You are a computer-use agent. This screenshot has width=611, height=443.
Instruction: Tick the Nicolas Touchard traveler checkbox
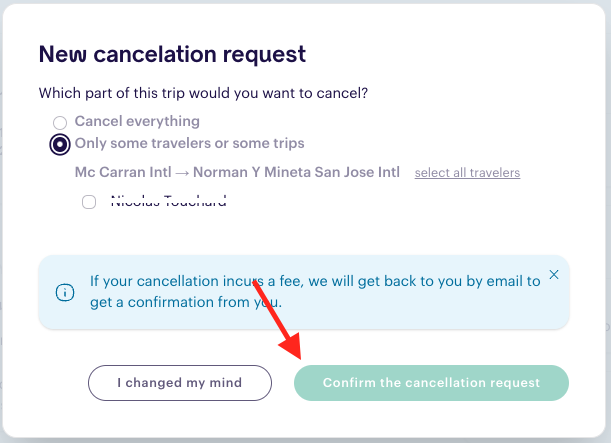point(89,202)
